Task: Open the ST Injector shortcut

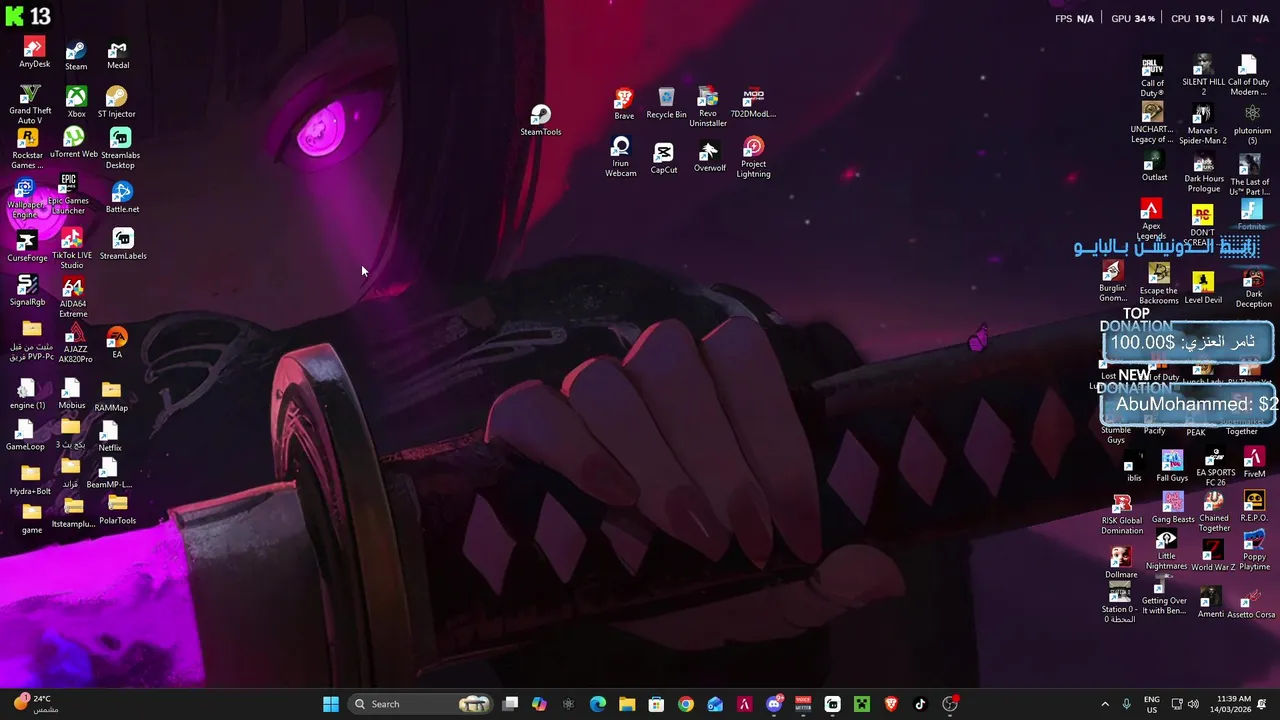Action: pyautogui.click(x=117, y=103)
